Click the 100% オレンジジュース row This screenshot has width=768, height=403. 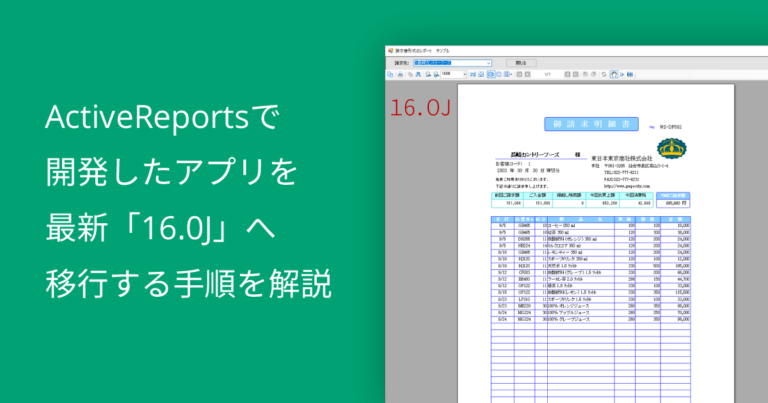591,306
